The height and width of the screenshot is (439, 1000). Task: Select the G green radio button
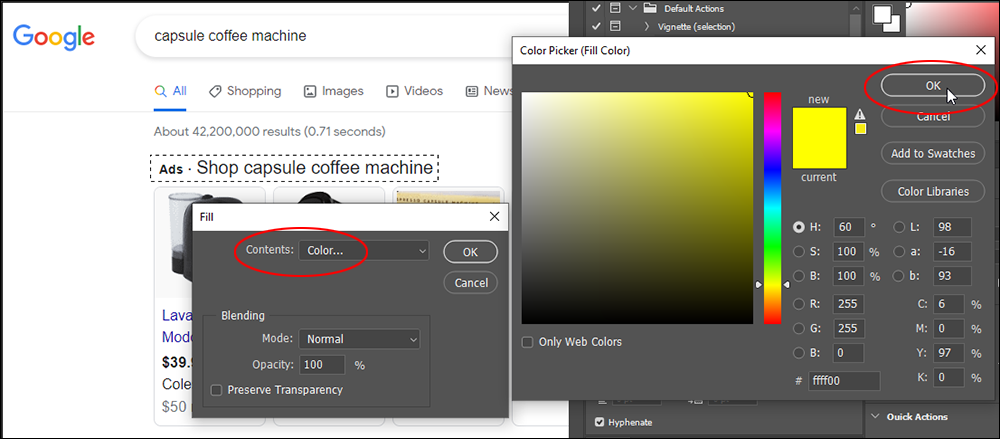pos(798,328)
